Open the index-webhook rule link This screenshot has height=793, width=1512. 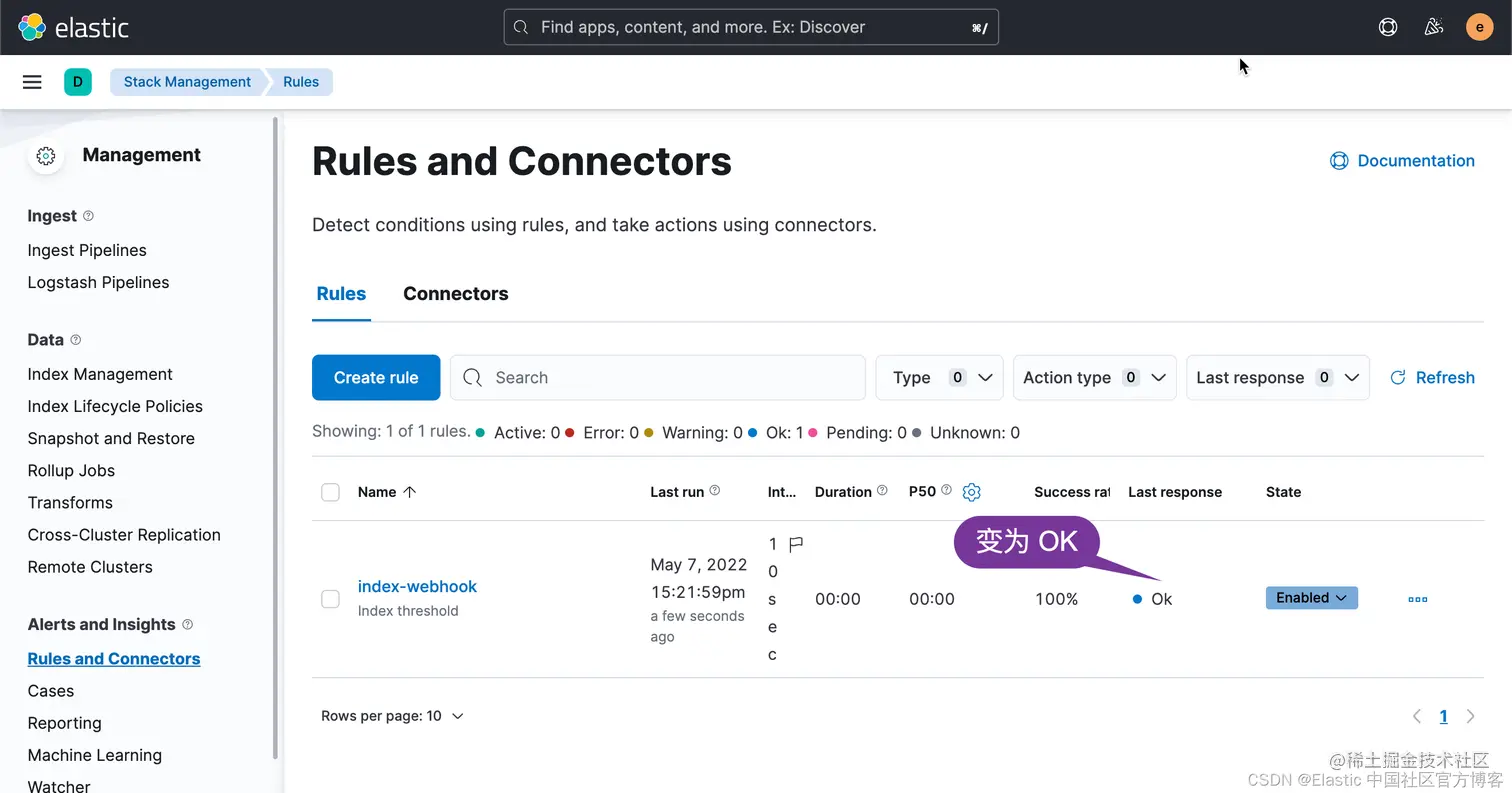417,587
